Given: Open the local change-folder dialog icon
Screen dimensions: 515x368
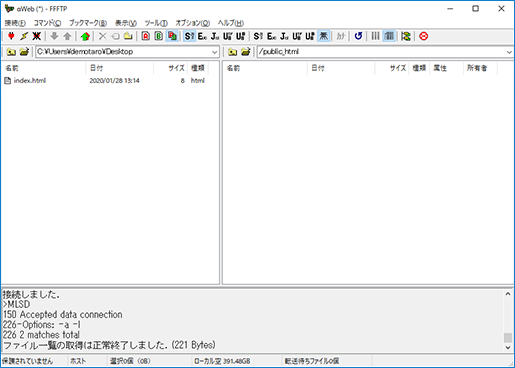Looking at the screenshot, I should tap(24, 52).
